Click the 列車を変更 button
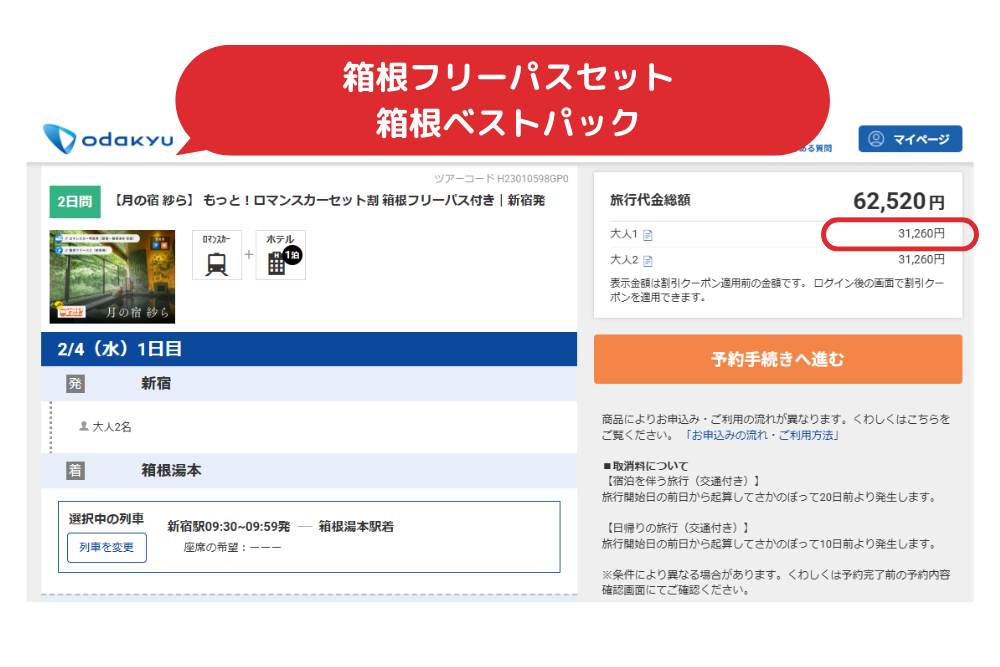The image size is (1000, 667). pos(107,547)
